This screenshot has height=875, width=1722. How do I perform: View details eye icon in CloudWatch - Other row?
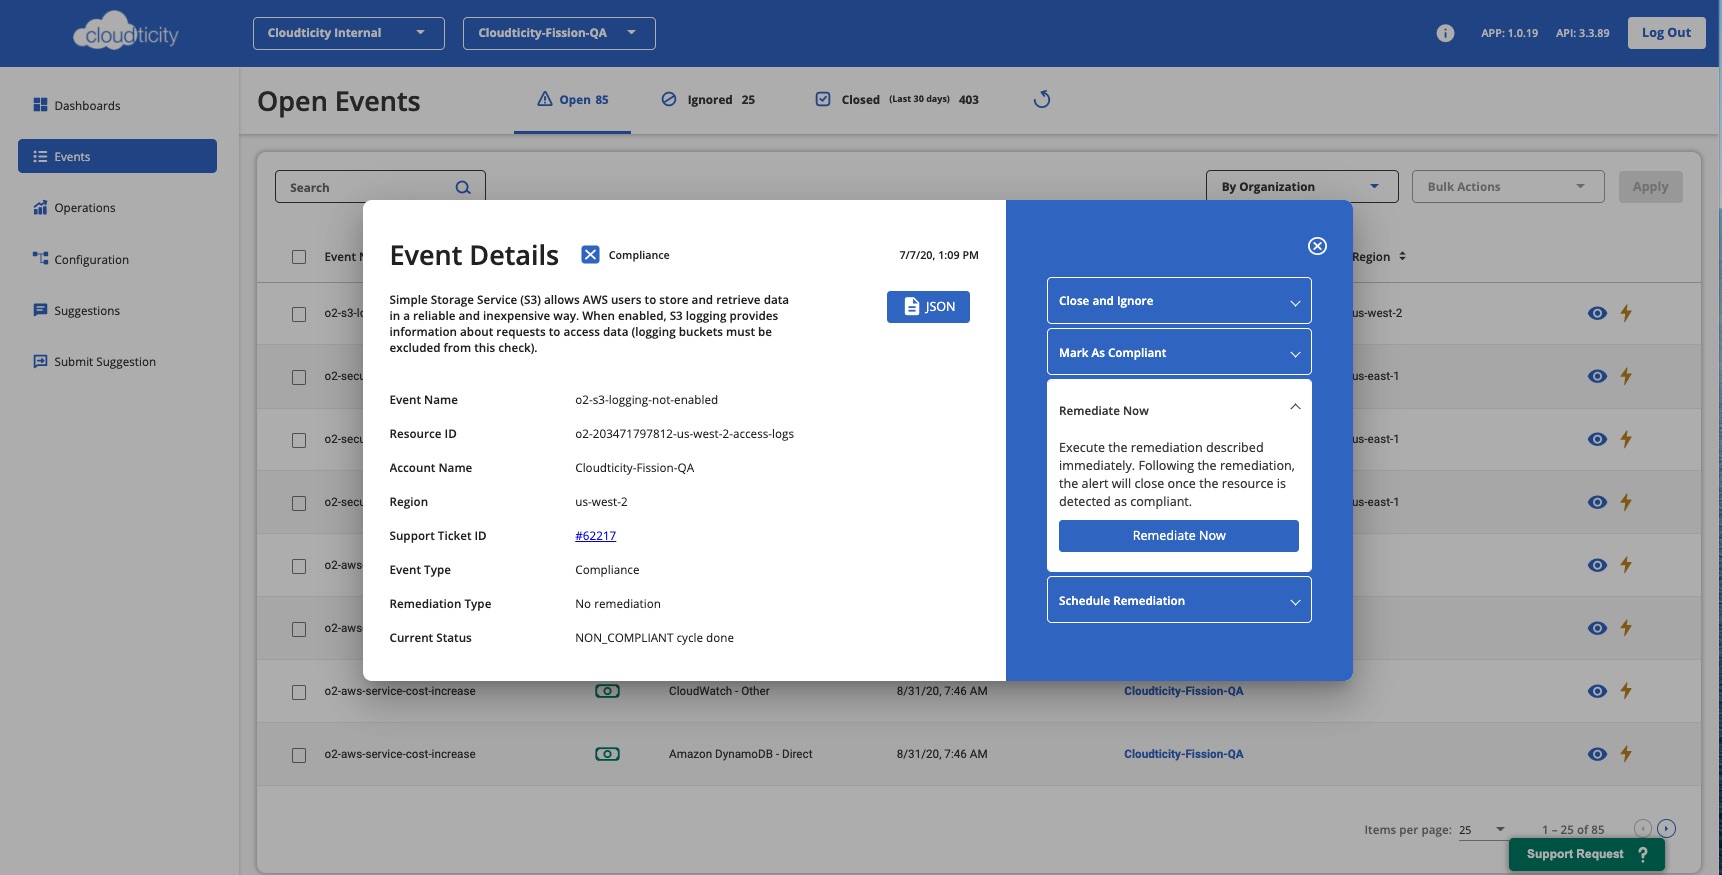click(1597, 691)
